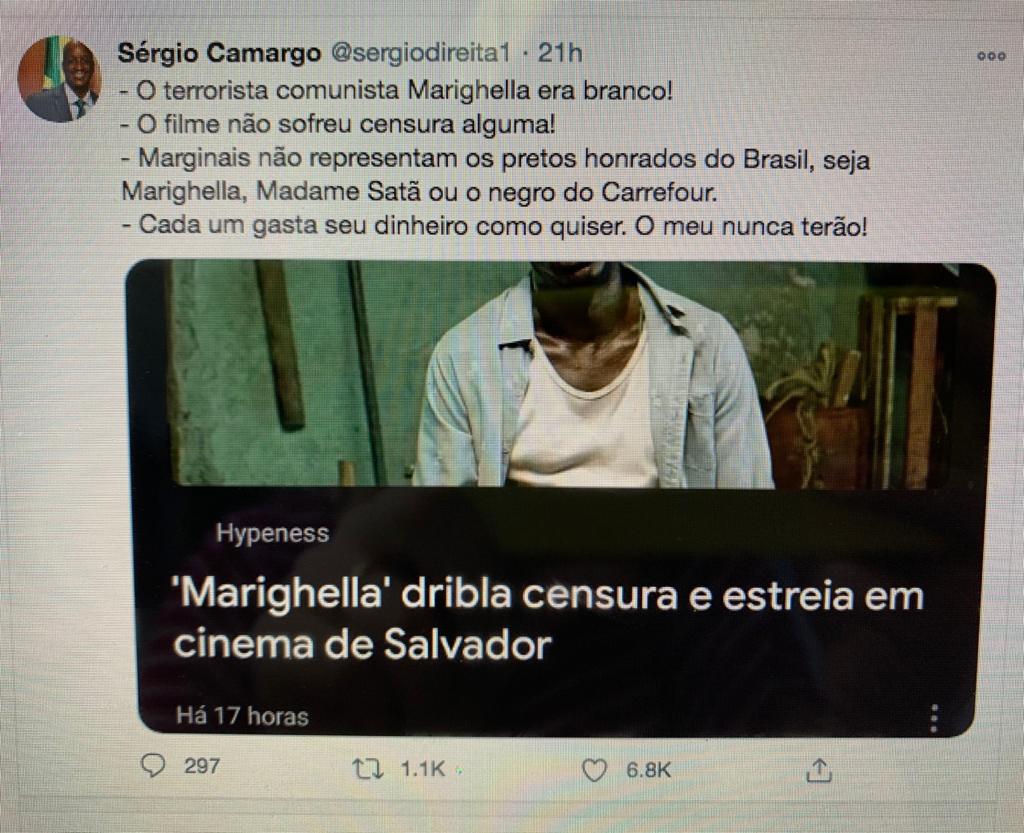Like the tweet with the heart icon

pos(594,770)
